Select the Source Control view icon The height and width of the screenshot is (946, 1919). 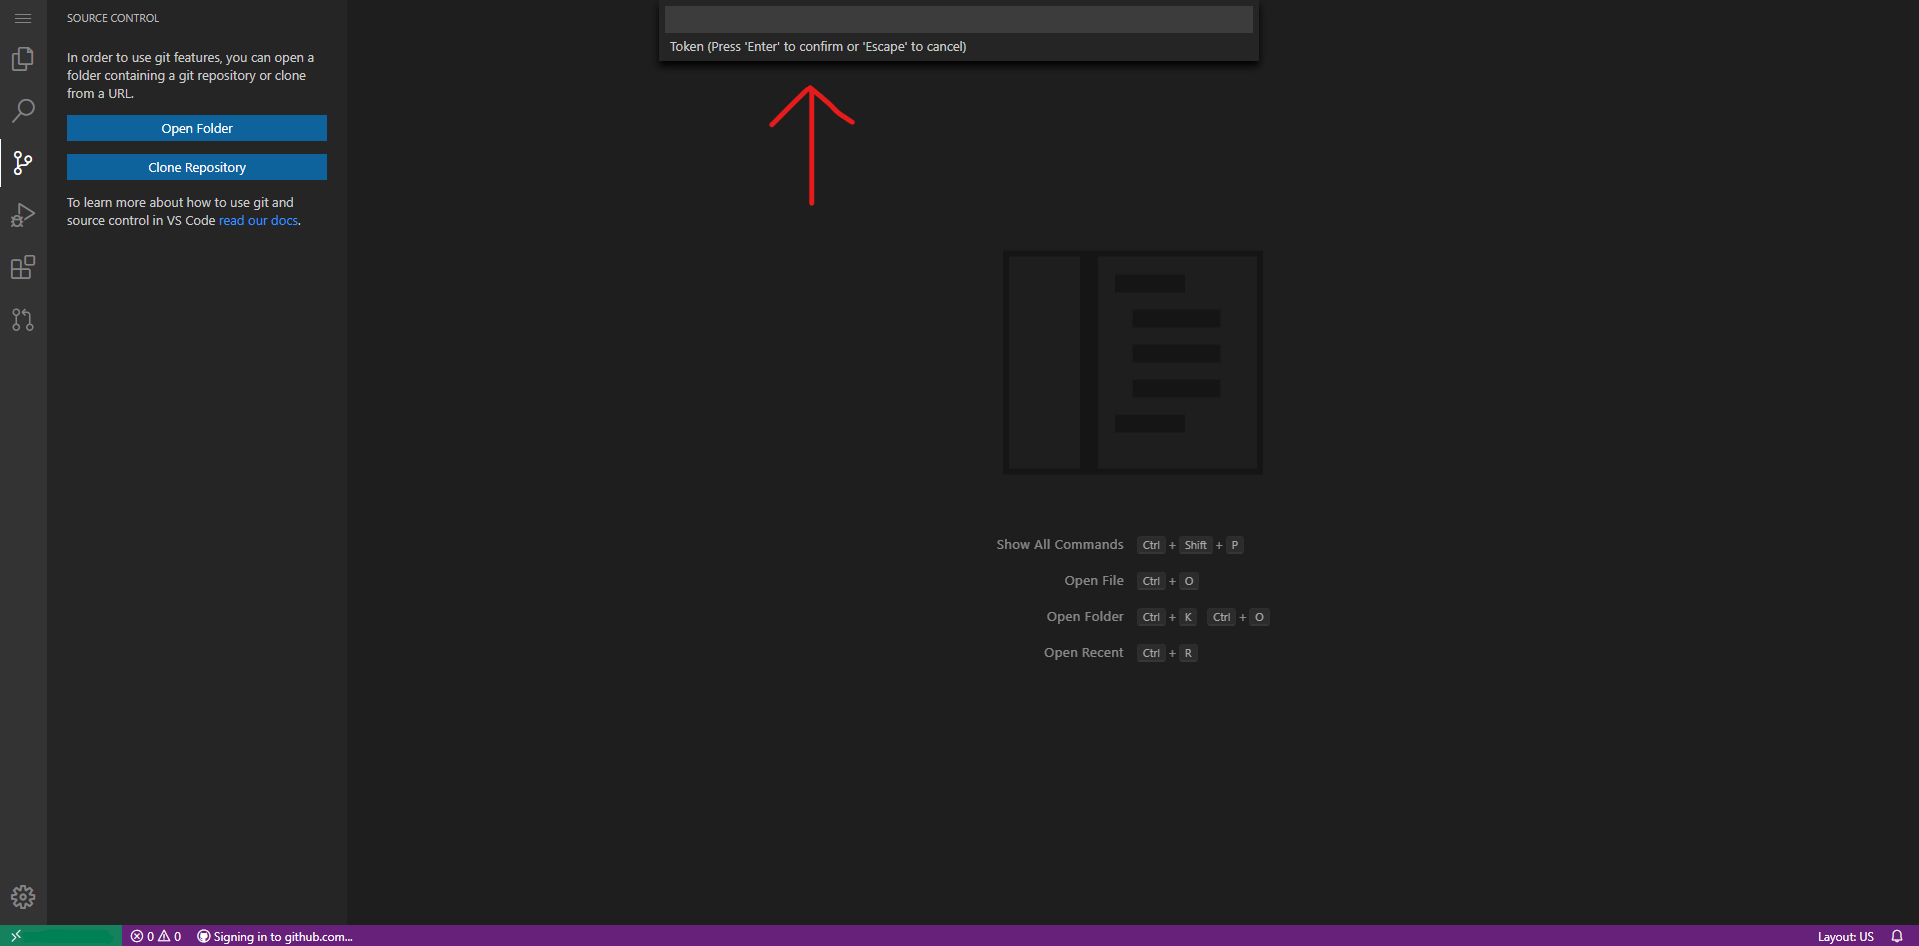23,163
